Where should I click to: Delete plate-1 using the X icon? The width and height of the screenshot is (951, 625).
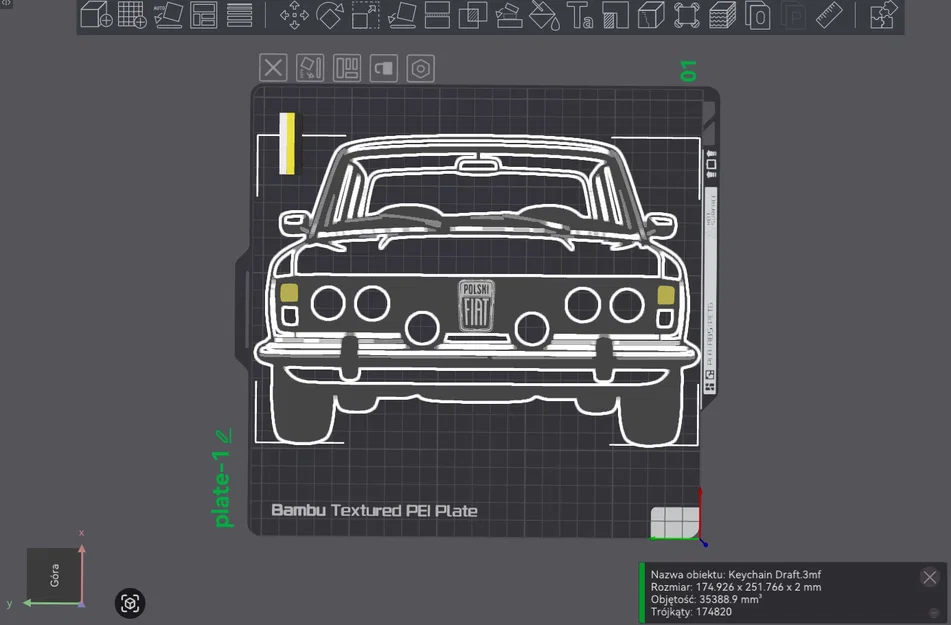[272, 67]
